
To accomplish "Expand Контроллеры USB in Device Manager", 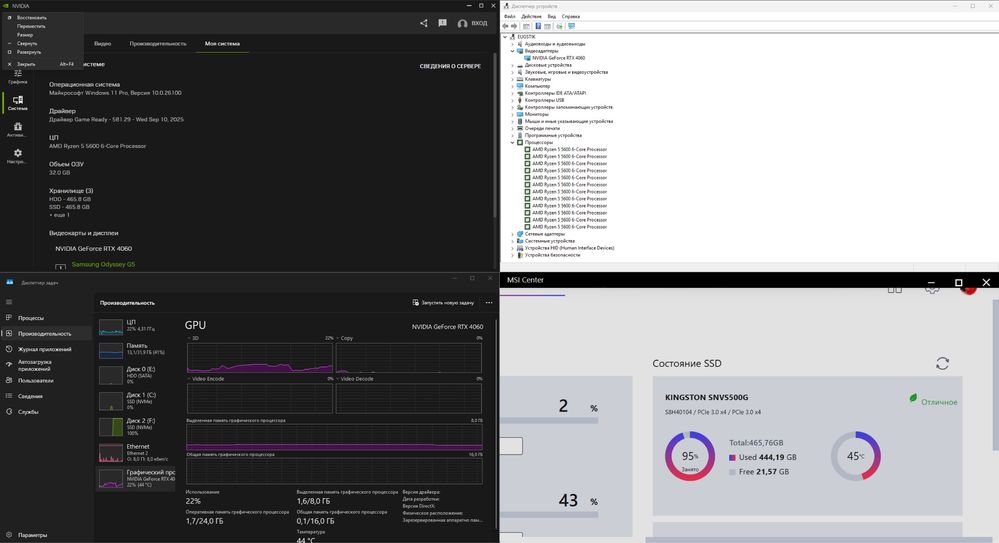I will 512,100.
